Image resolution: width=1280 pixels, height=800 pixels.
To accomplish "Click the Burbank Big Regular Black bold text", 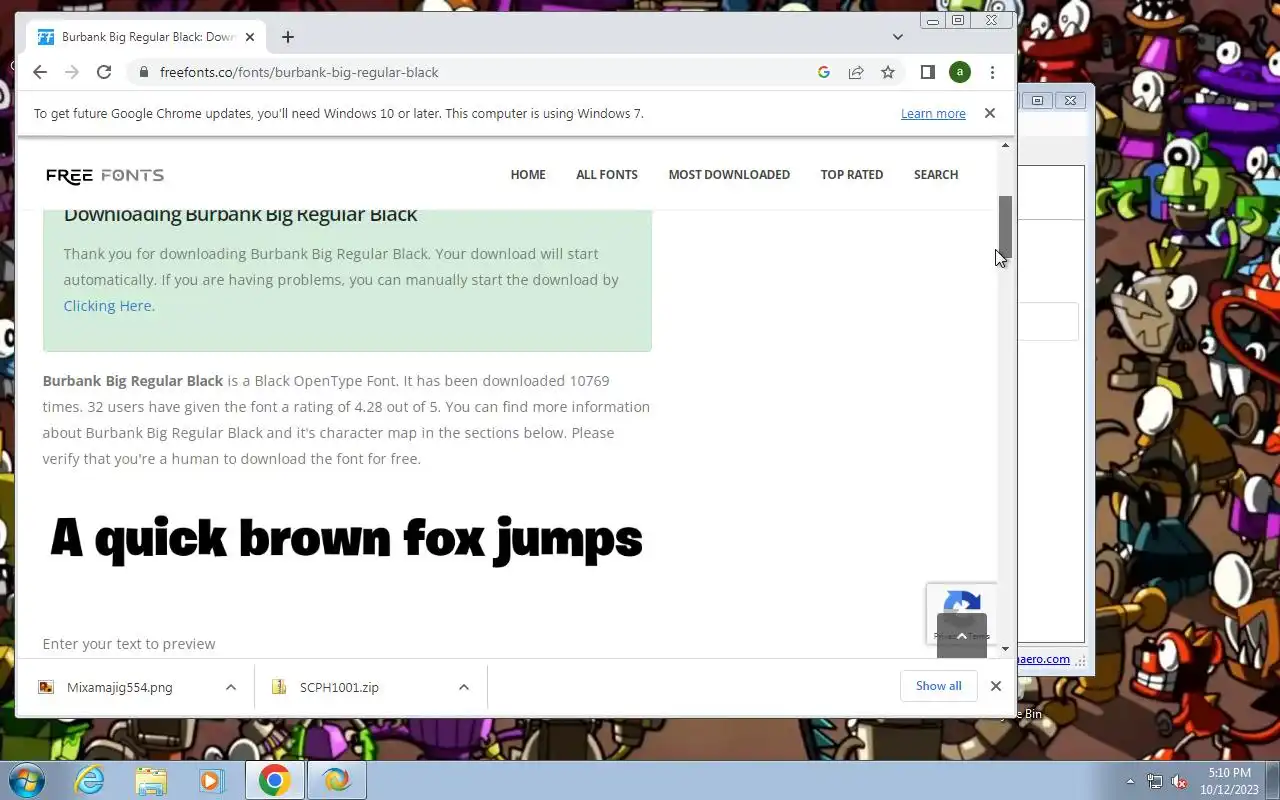I will pos(133,381).
